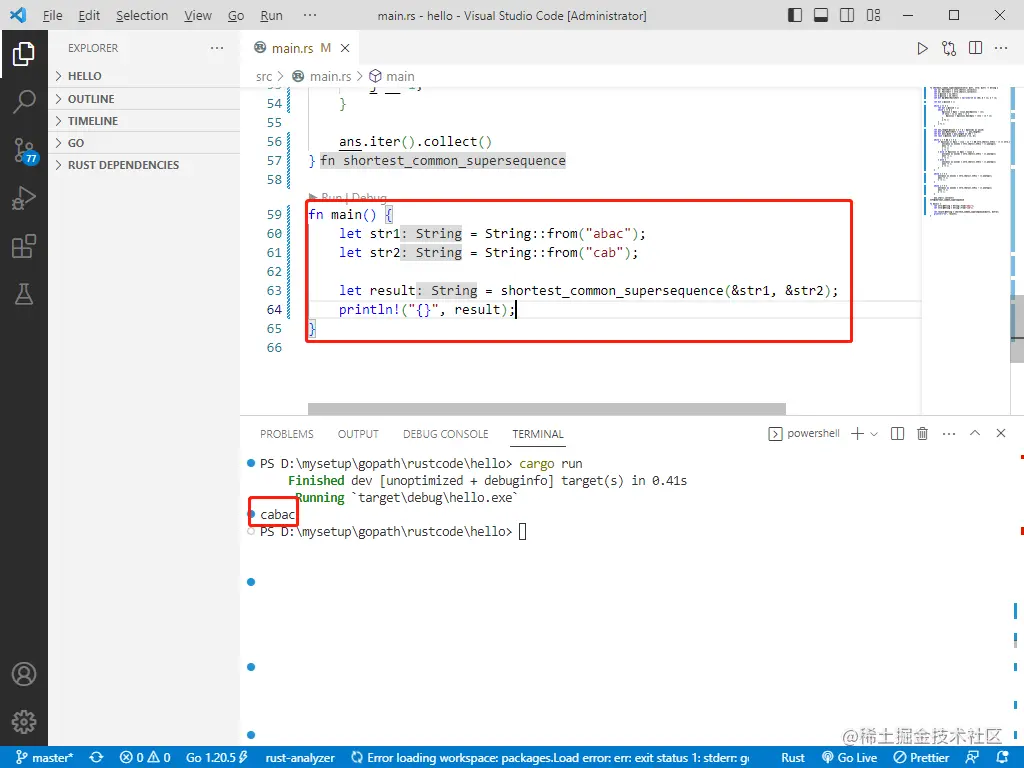This screenshot has height=768, width=1024.
Task: Select the TERMINAL tab
Action: click(x=537, y=434)
